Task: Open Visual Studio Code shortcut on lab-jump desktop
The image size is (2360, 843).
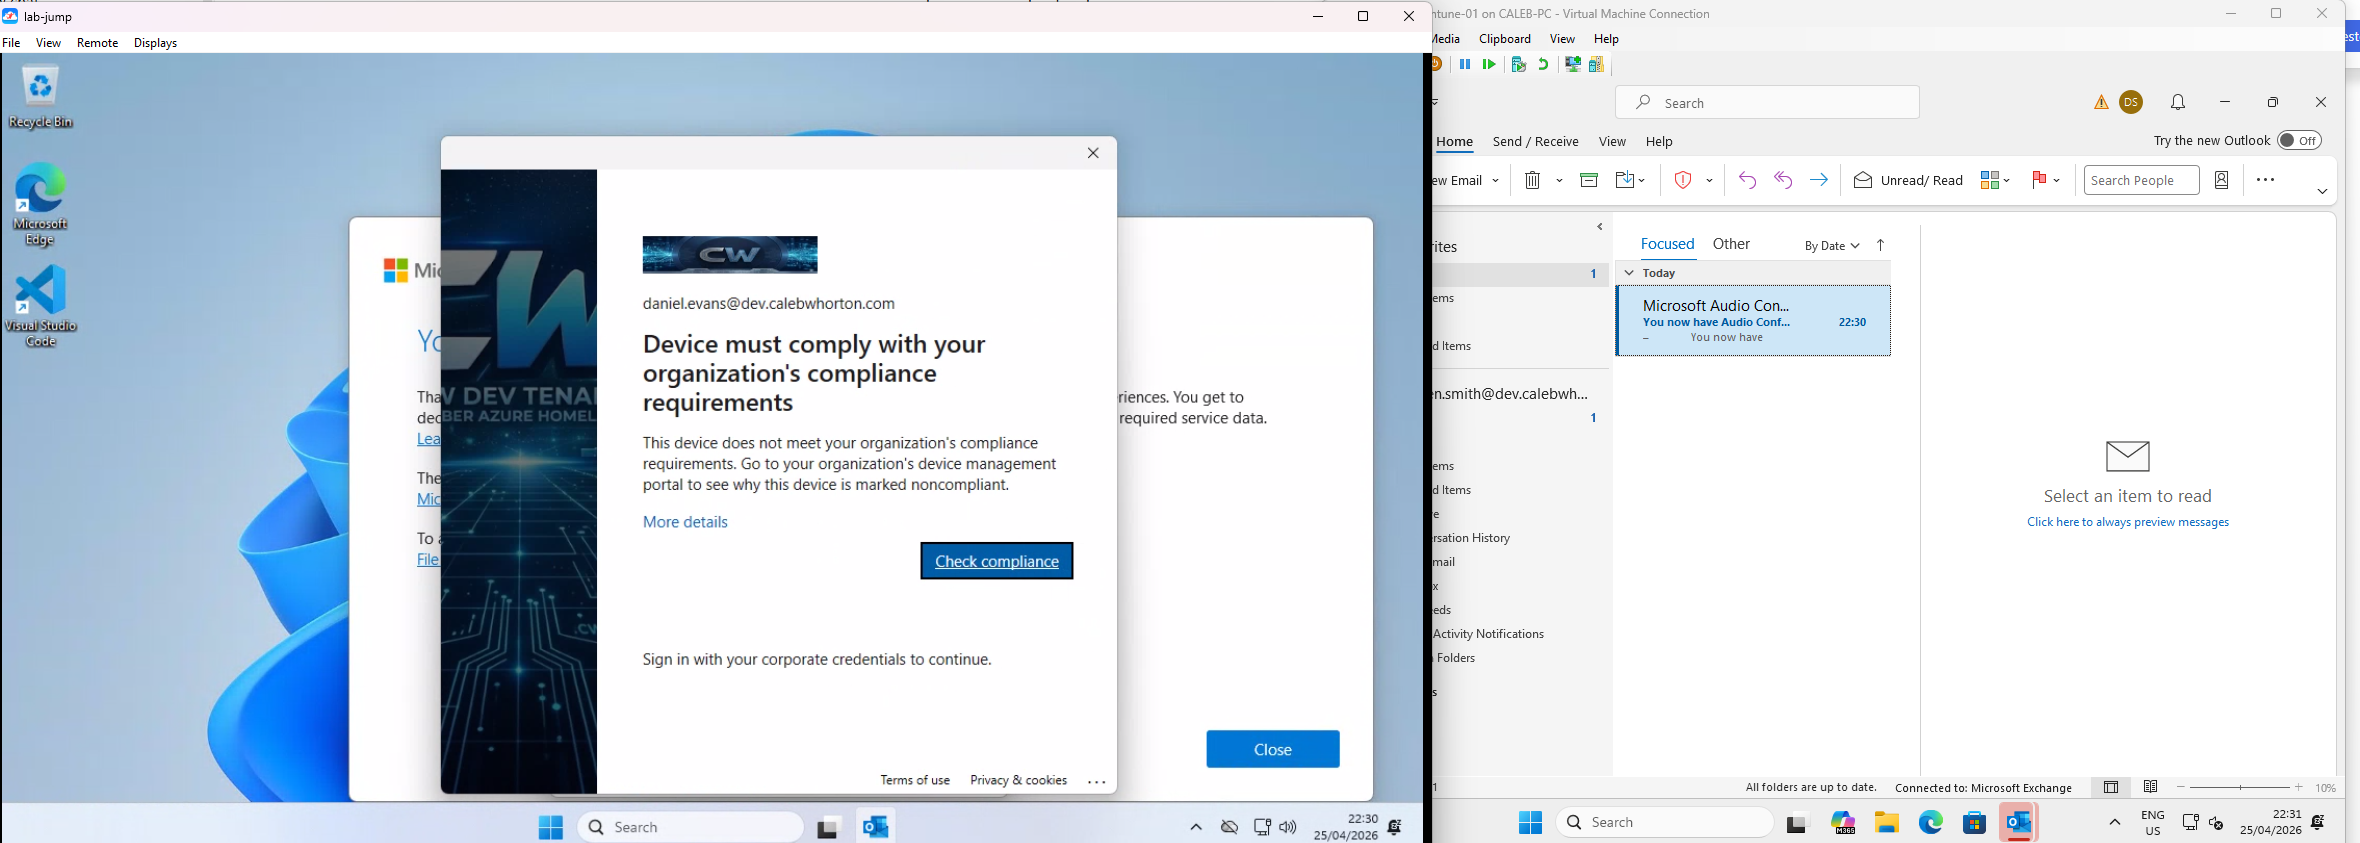Action: coord(41,306)
